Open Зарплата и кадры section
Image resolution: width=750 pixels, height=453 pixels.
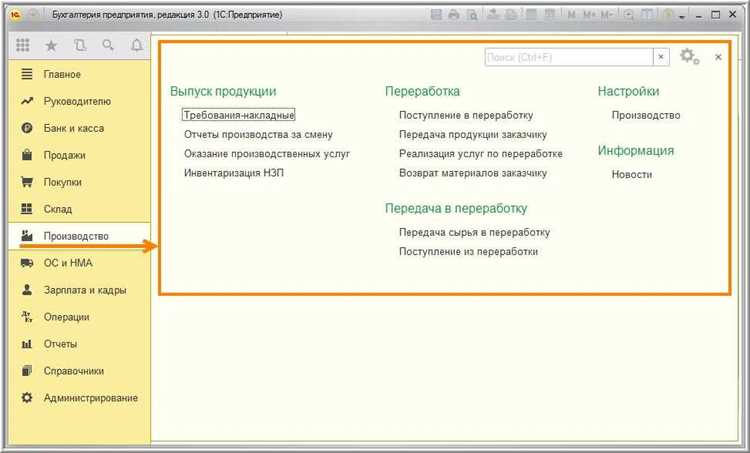point(79,290)
